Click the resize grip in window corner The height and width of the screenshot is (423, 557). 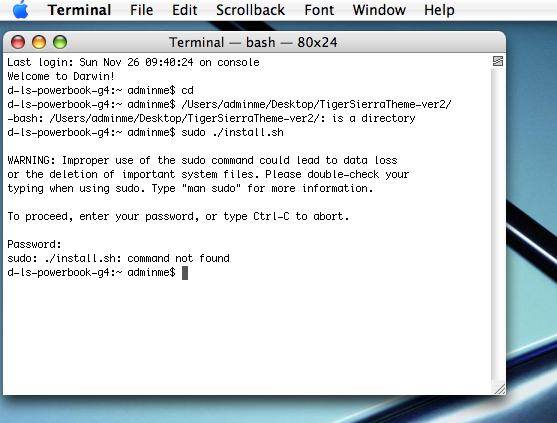[x=499, y=389]
